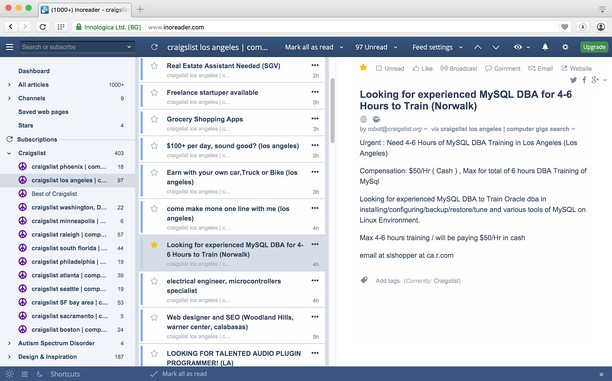The height and width of the screenshot is (381, 612).
Task: Collapse the Craigslist folder
Action: pos(9,153)
